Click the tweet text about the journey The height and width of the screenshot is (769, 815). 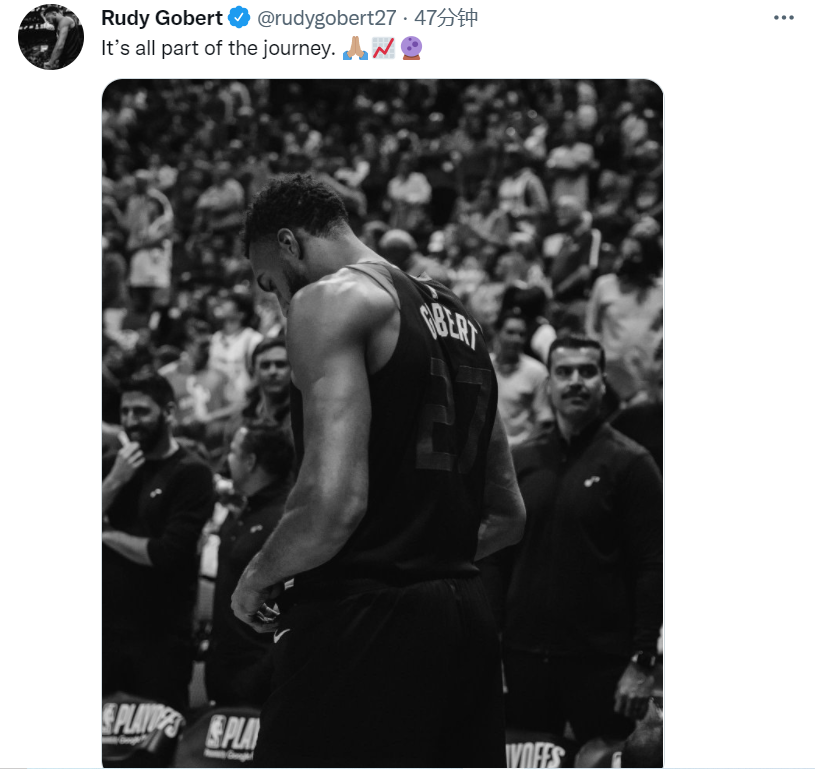(x=218, y=48)
